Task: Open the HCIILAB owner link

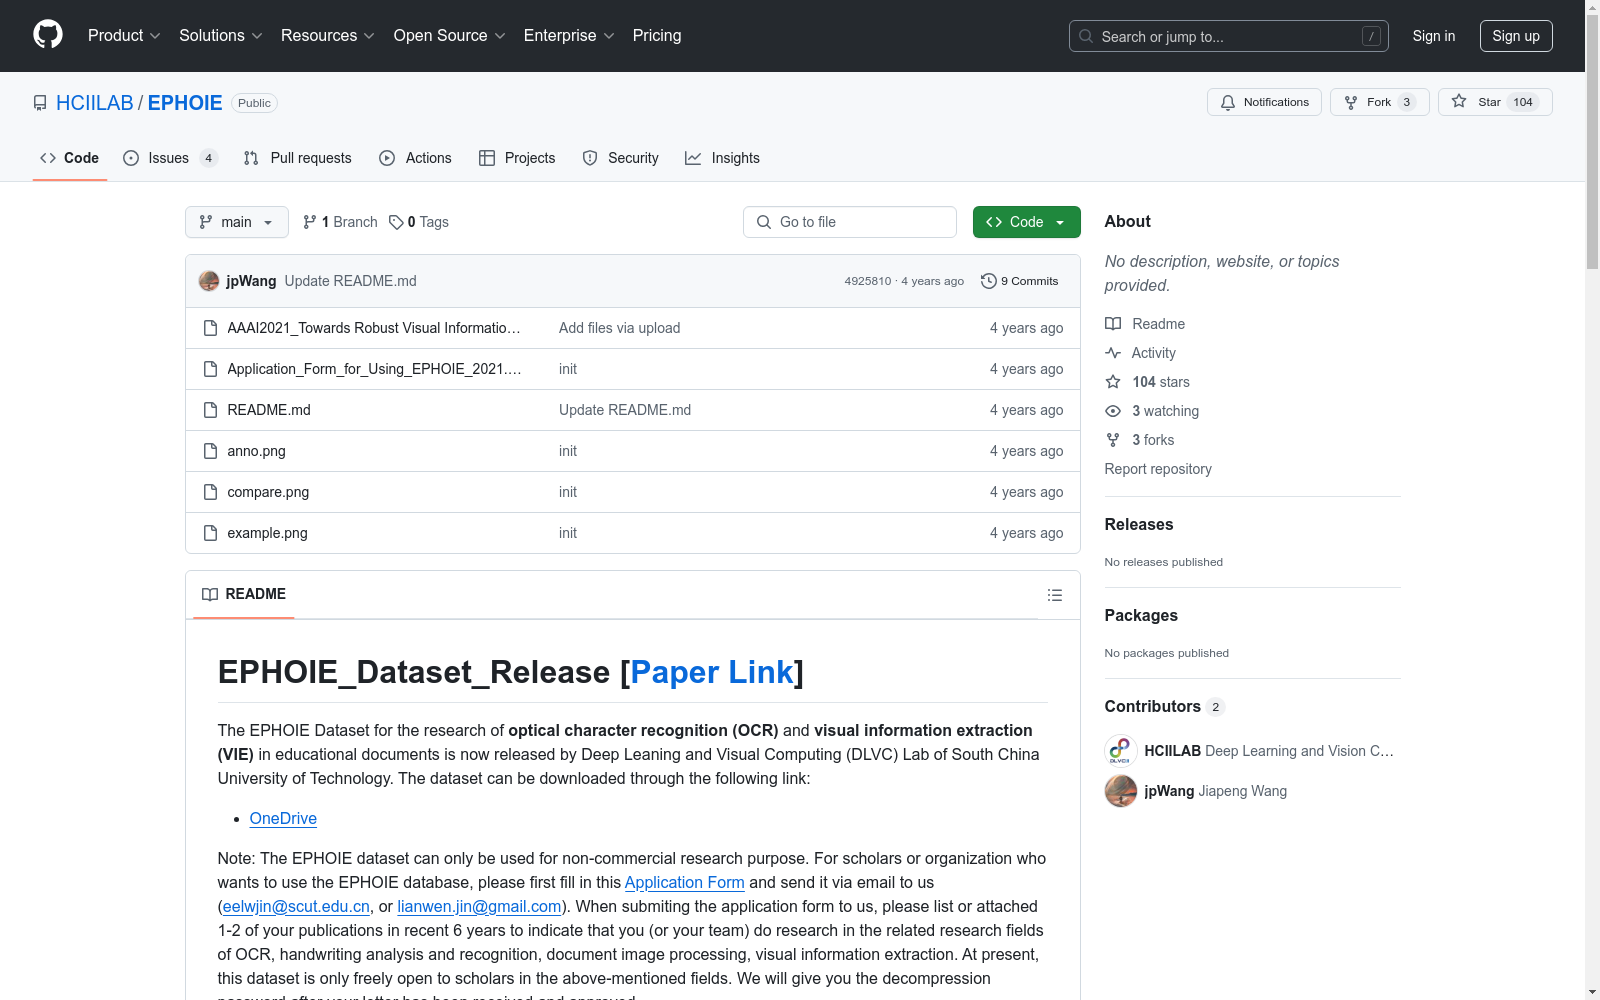Action: (x=95, y=103)
